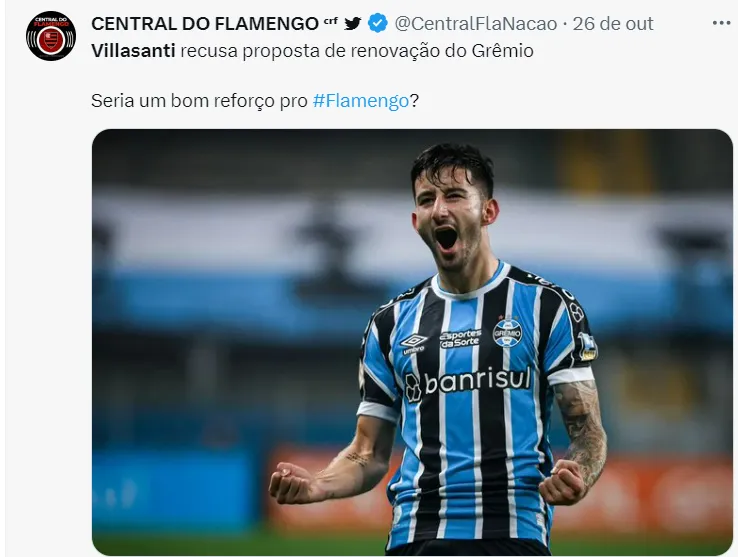Open the three-dot more options menu
This screenshot has height=557, width=738.
721,23
